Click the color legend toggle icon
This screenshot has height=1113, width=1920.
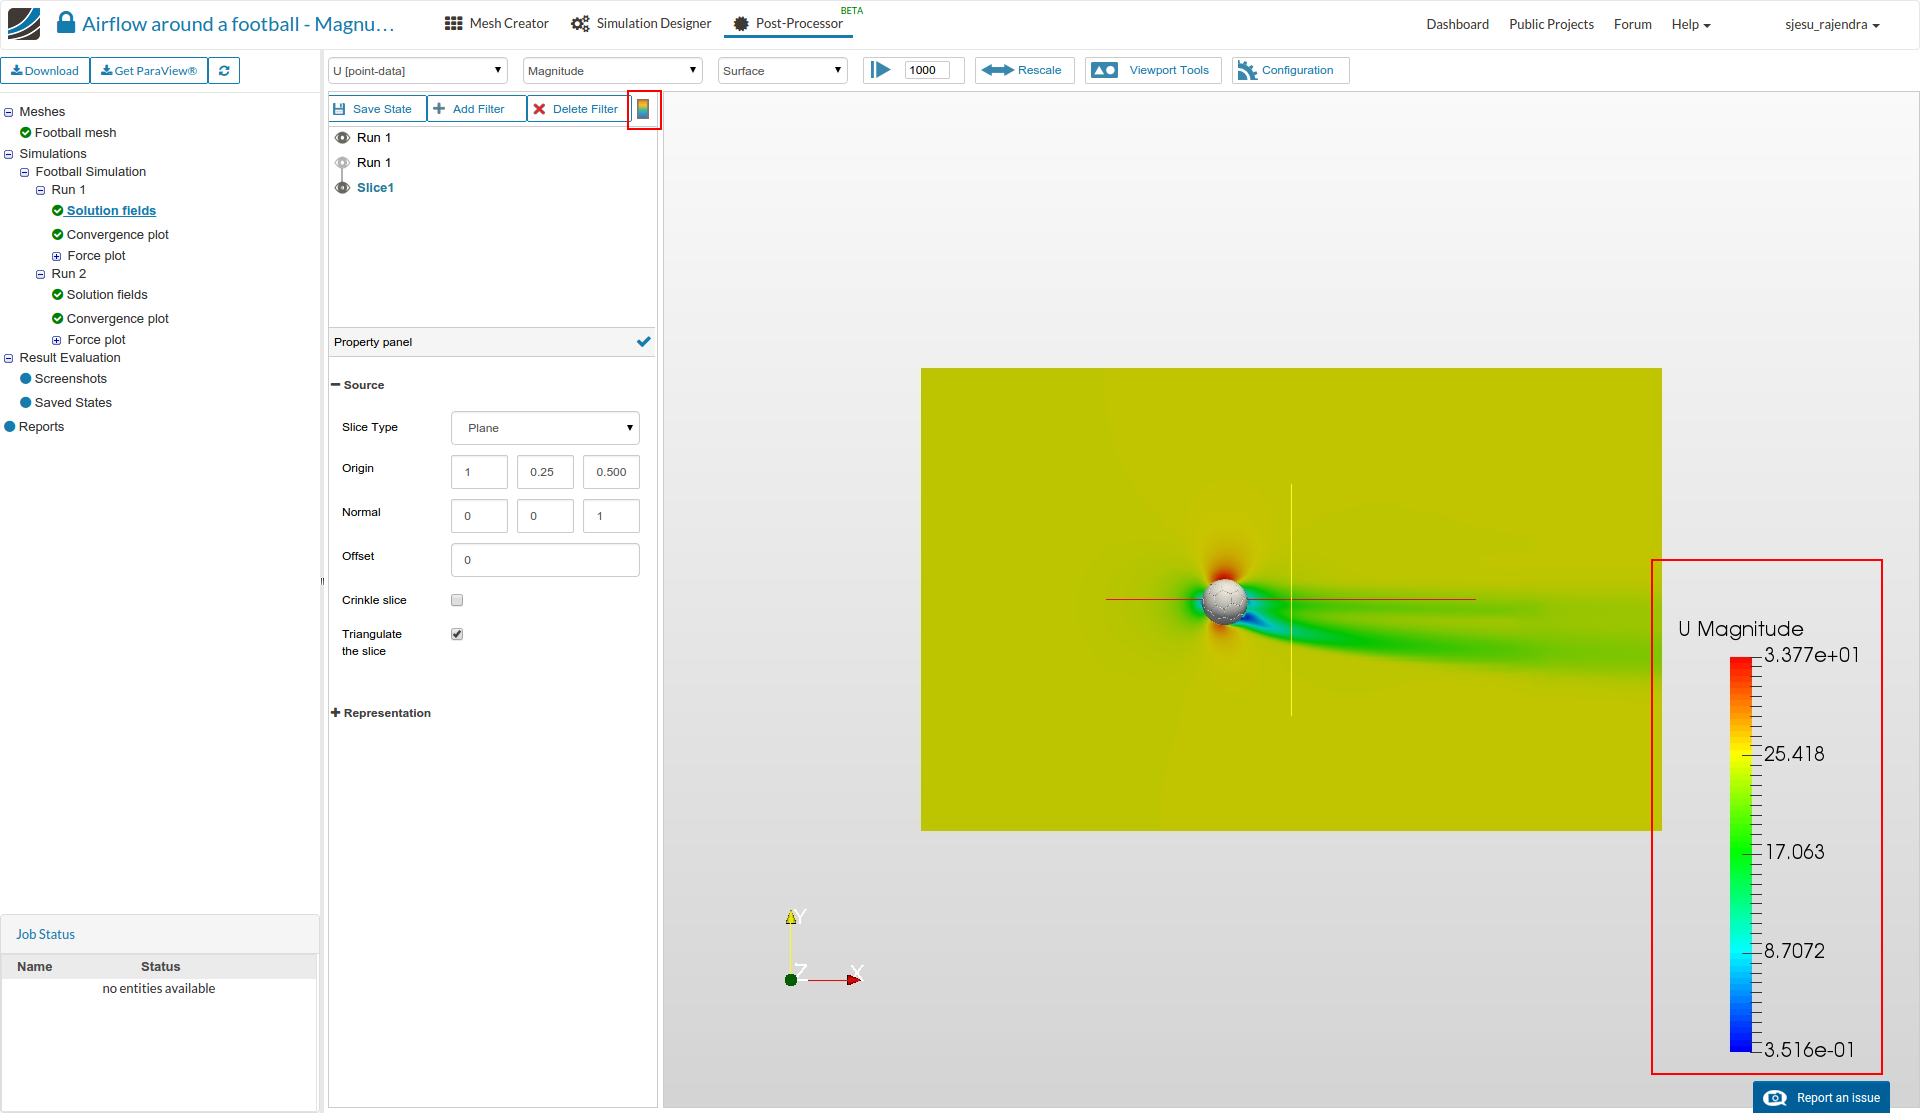pyautogui.click(x=643, y=109)
